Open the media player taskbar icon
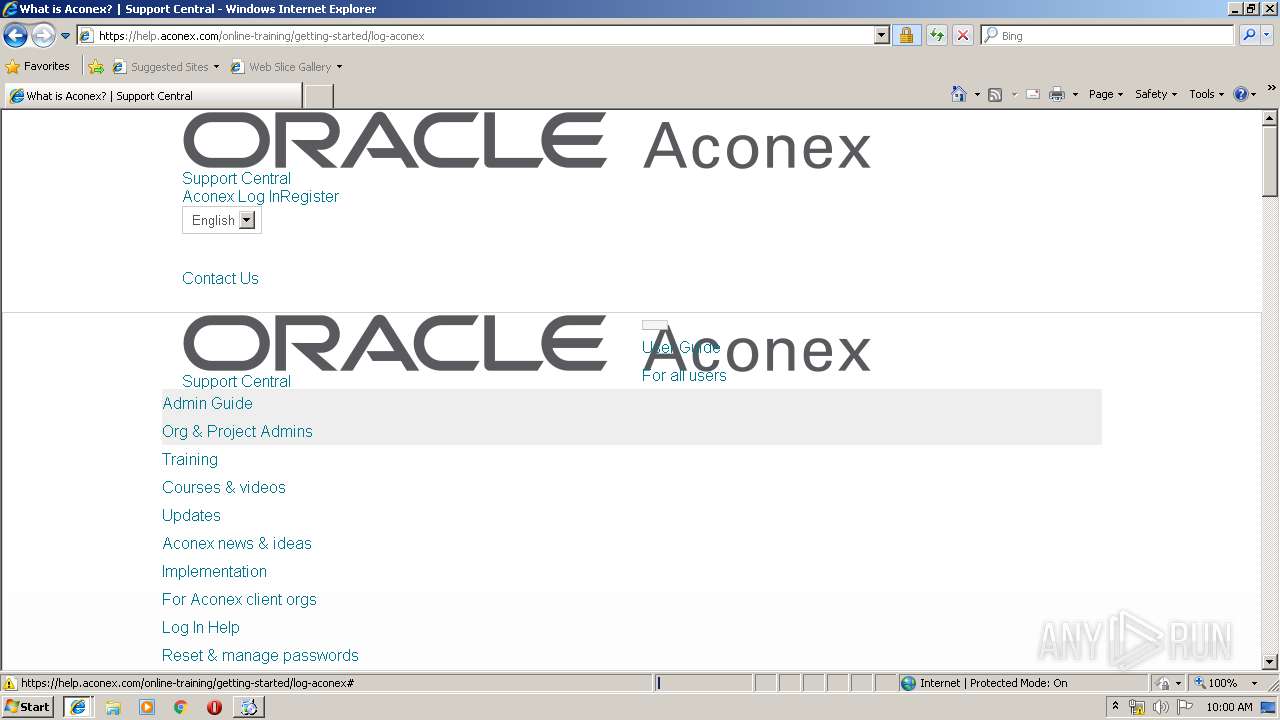 [147, 707]
